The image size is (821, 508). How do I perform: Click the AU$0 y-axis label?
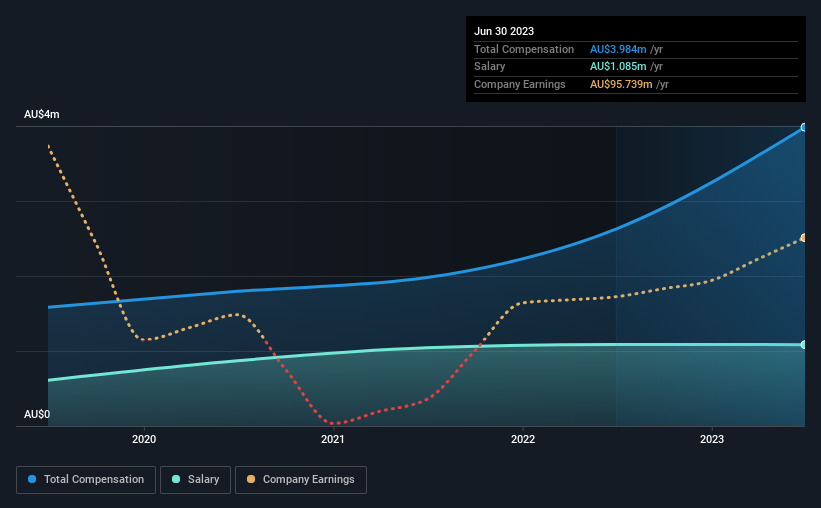37,414
